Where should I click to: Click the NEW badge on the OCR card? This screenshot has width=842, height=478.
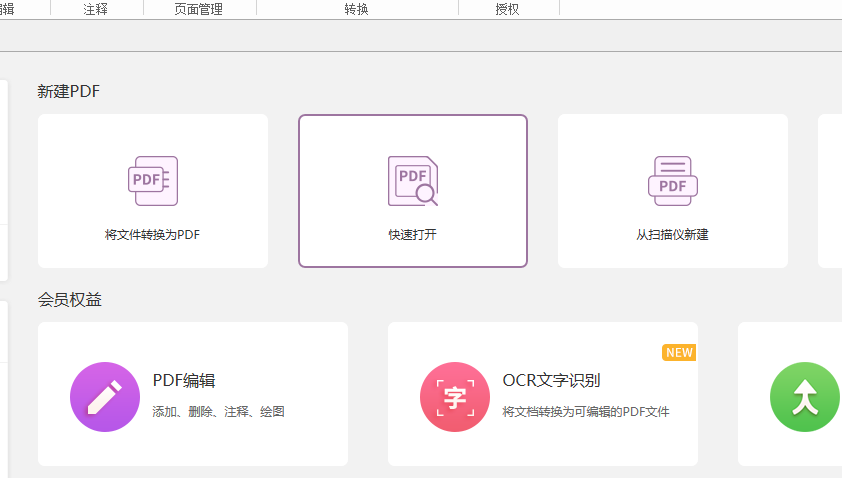tap(679, 352)
